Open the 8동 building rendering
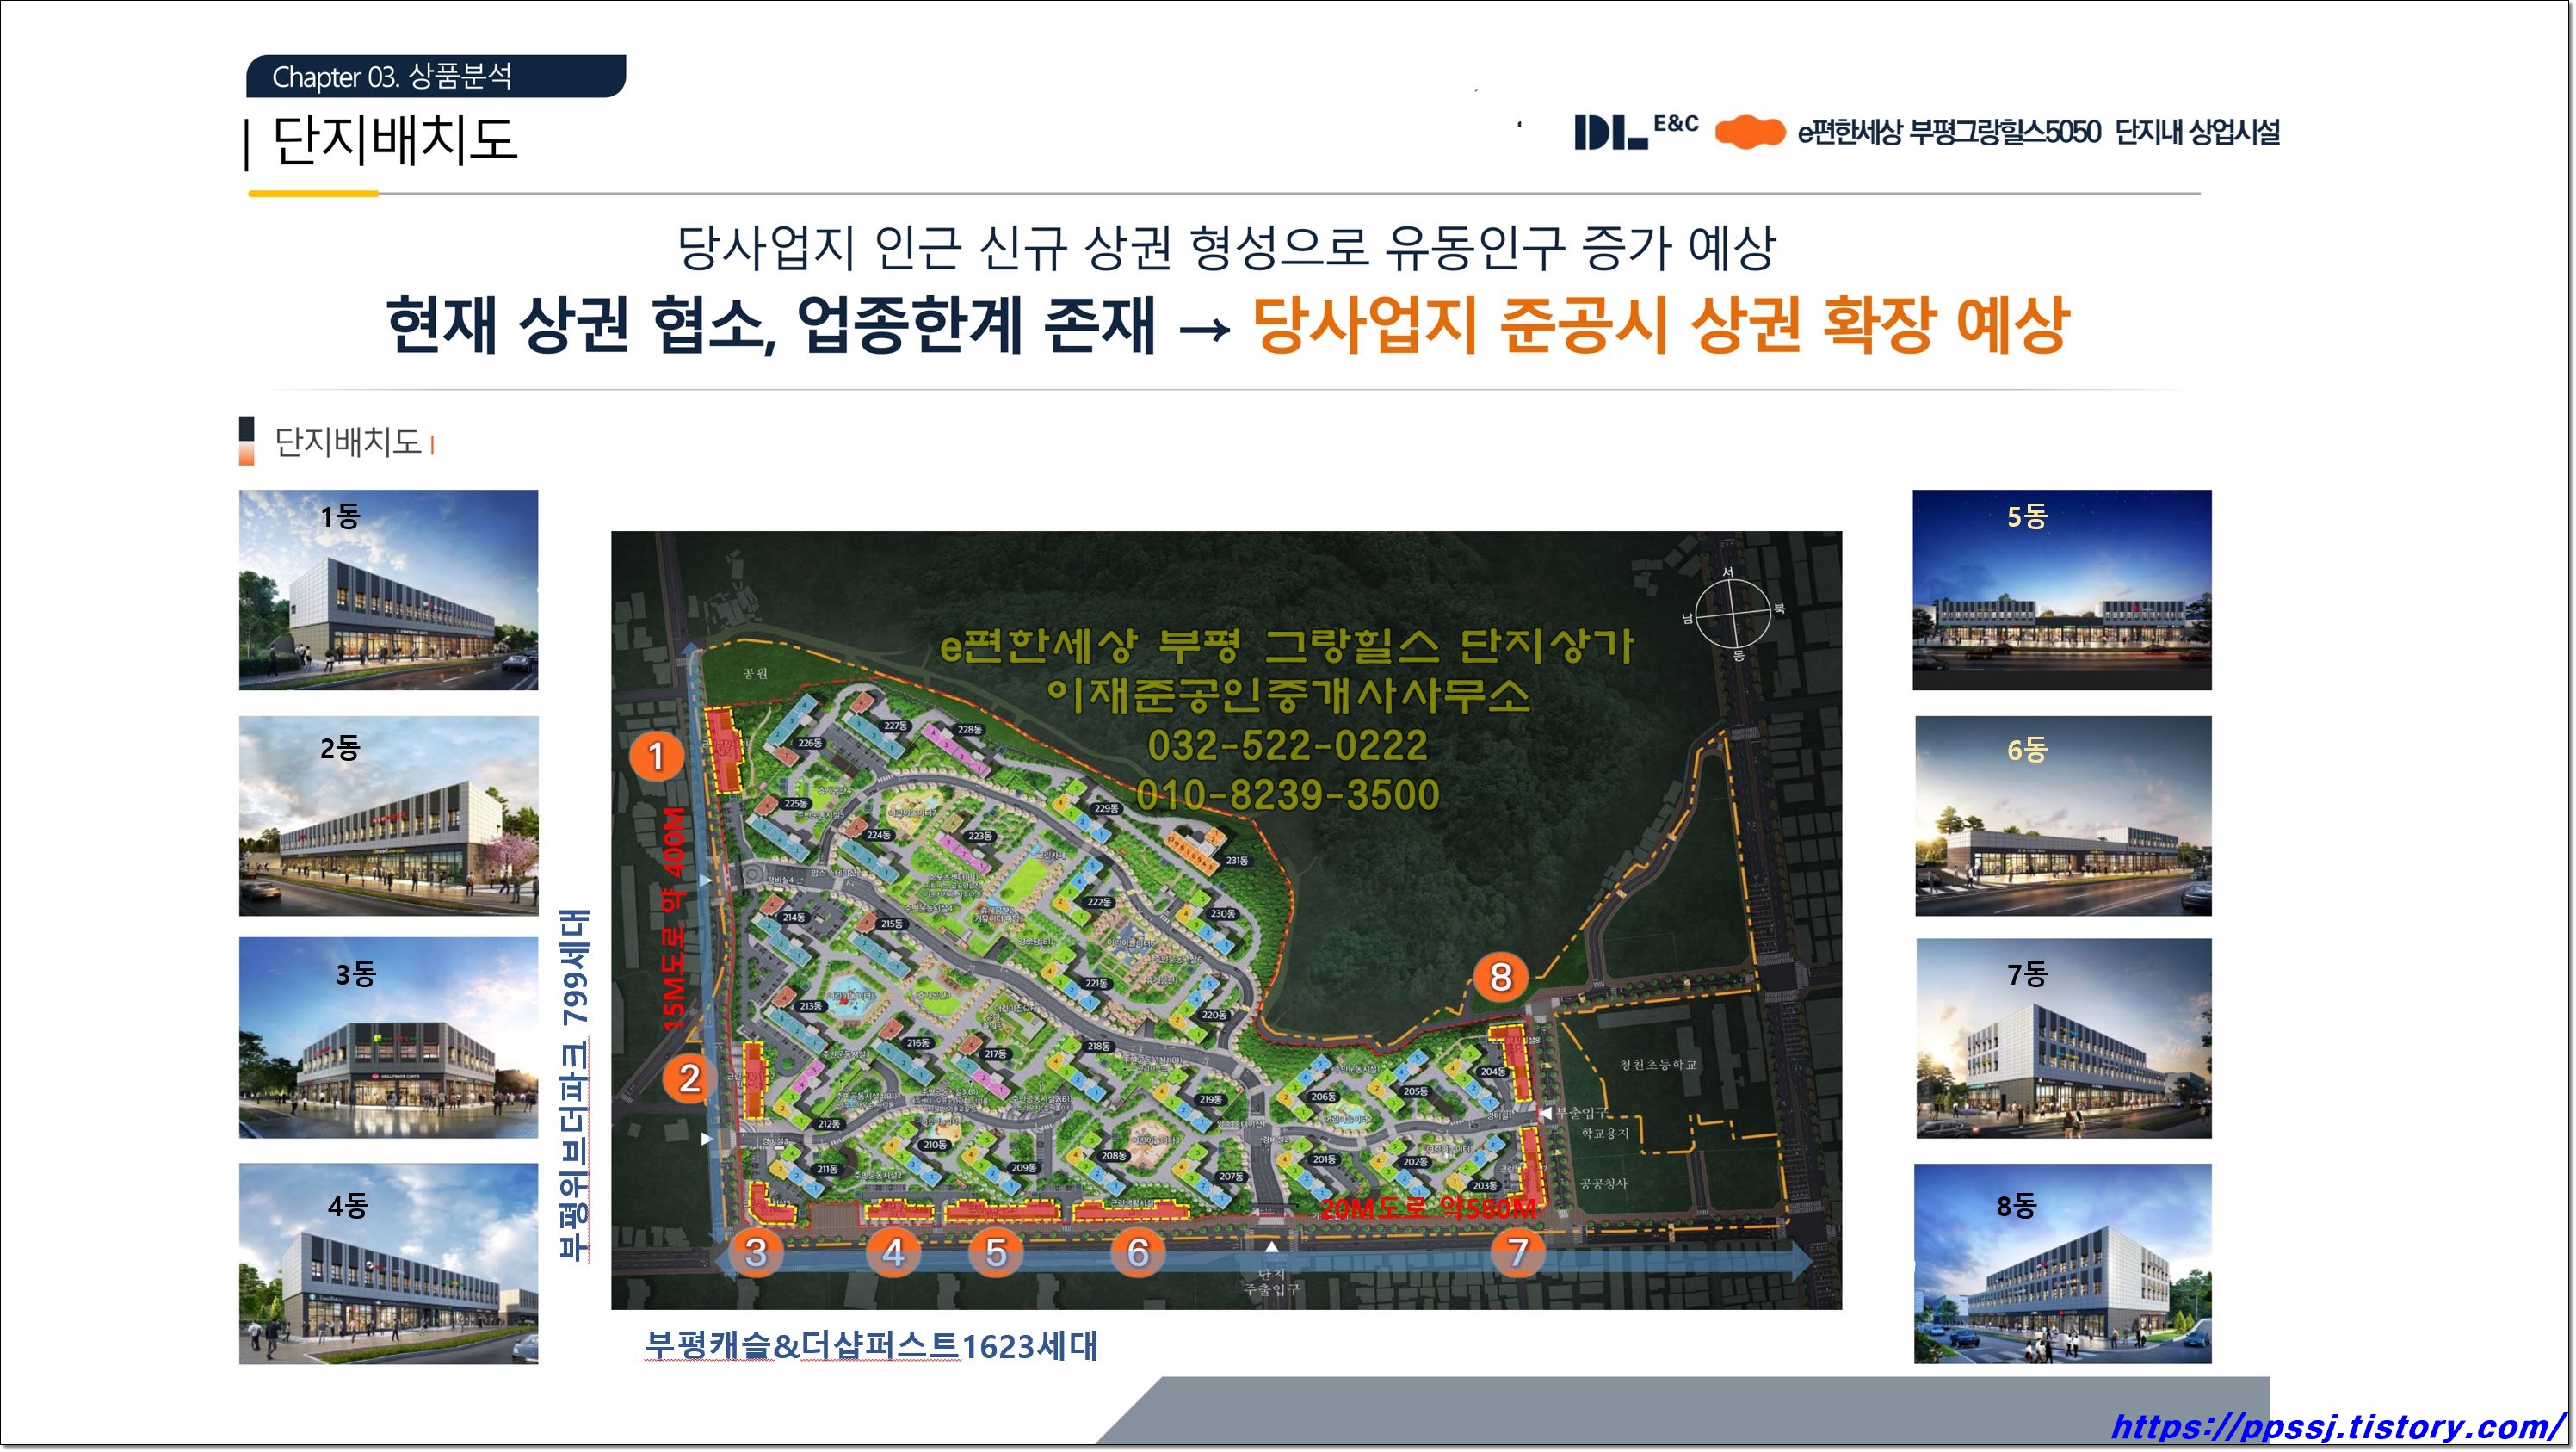Viewport: 2576px width, 1452px height. (2063, 1264)
